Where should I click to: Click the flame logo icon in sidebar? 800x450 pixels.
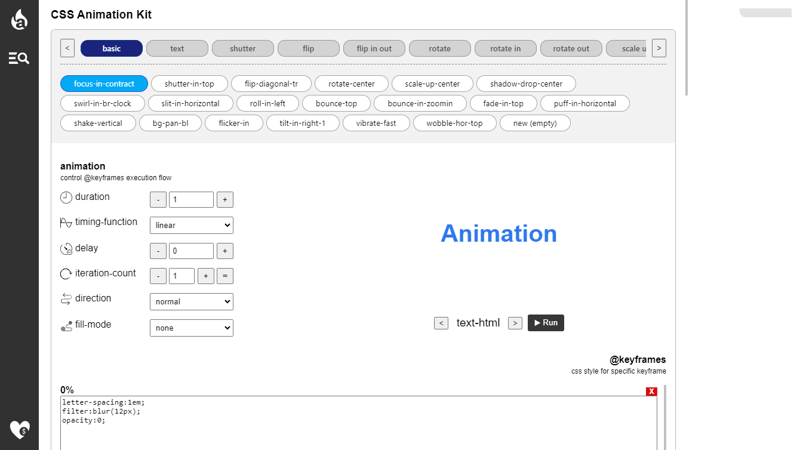pyautogui.click(x=19, y=20)
